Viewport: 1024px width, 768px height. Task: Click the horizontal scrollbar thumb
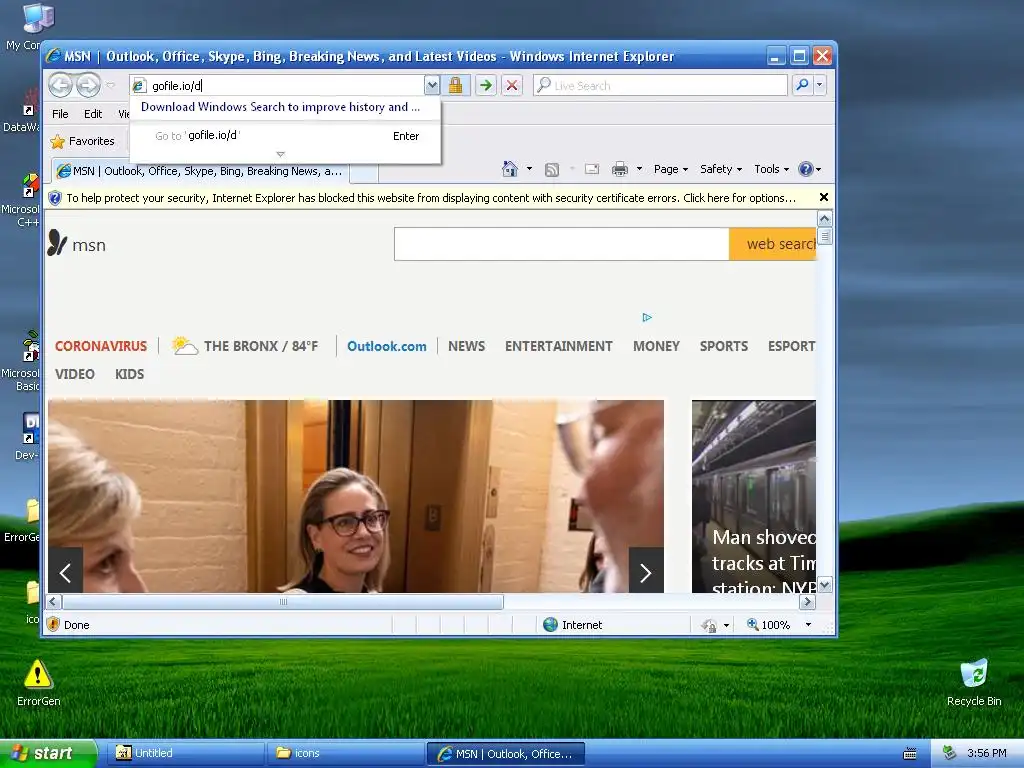coord(283,602)
